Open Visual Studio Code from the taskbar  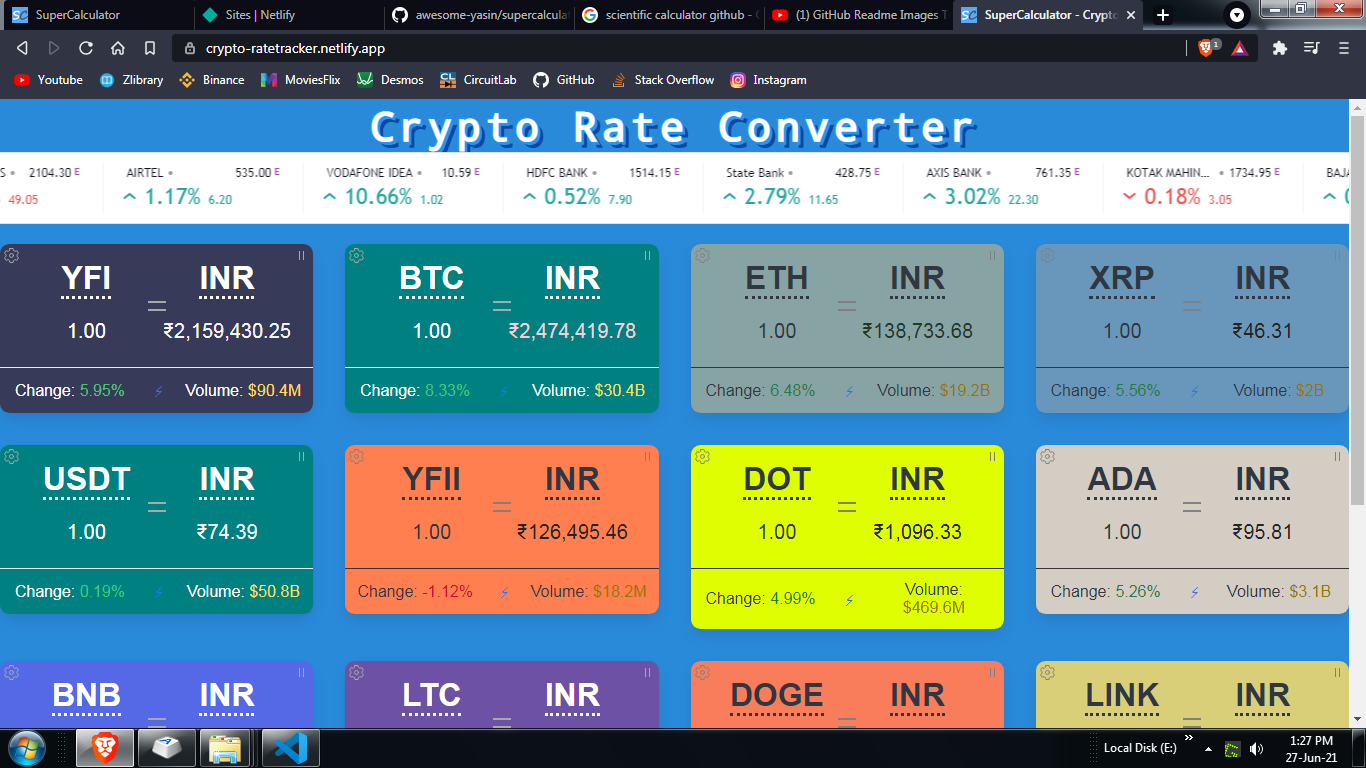[291, 748]
